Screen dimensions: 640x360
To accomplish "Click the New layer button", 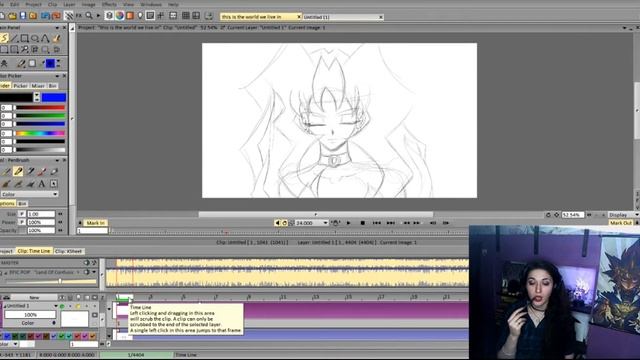I will point(34,297).
